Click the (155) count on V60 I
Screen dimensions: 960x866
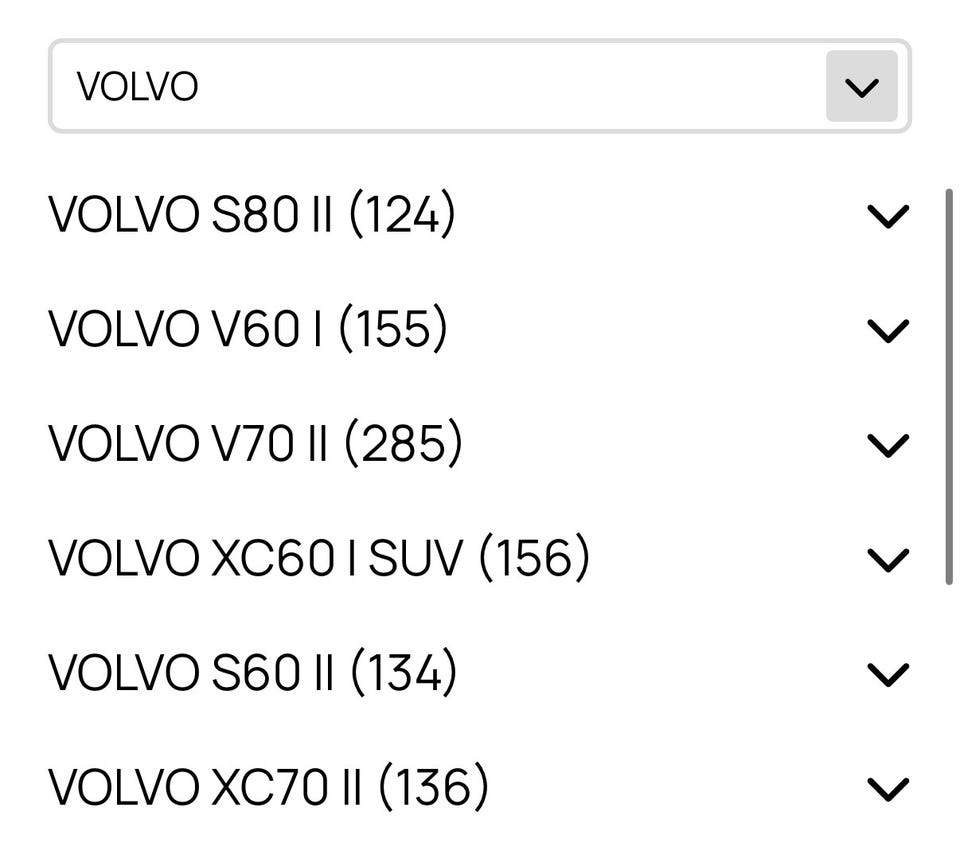coord(393,330)
